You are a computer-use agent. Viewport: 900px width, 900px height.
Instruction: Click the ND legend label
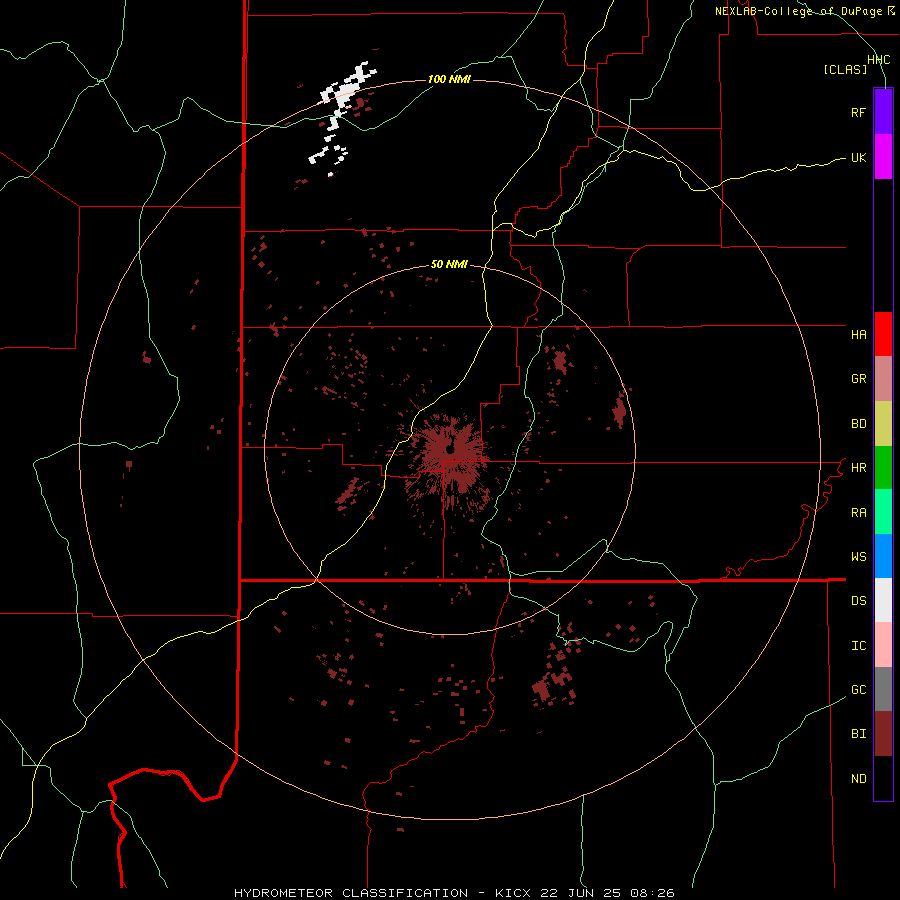(x=858, y=779)
